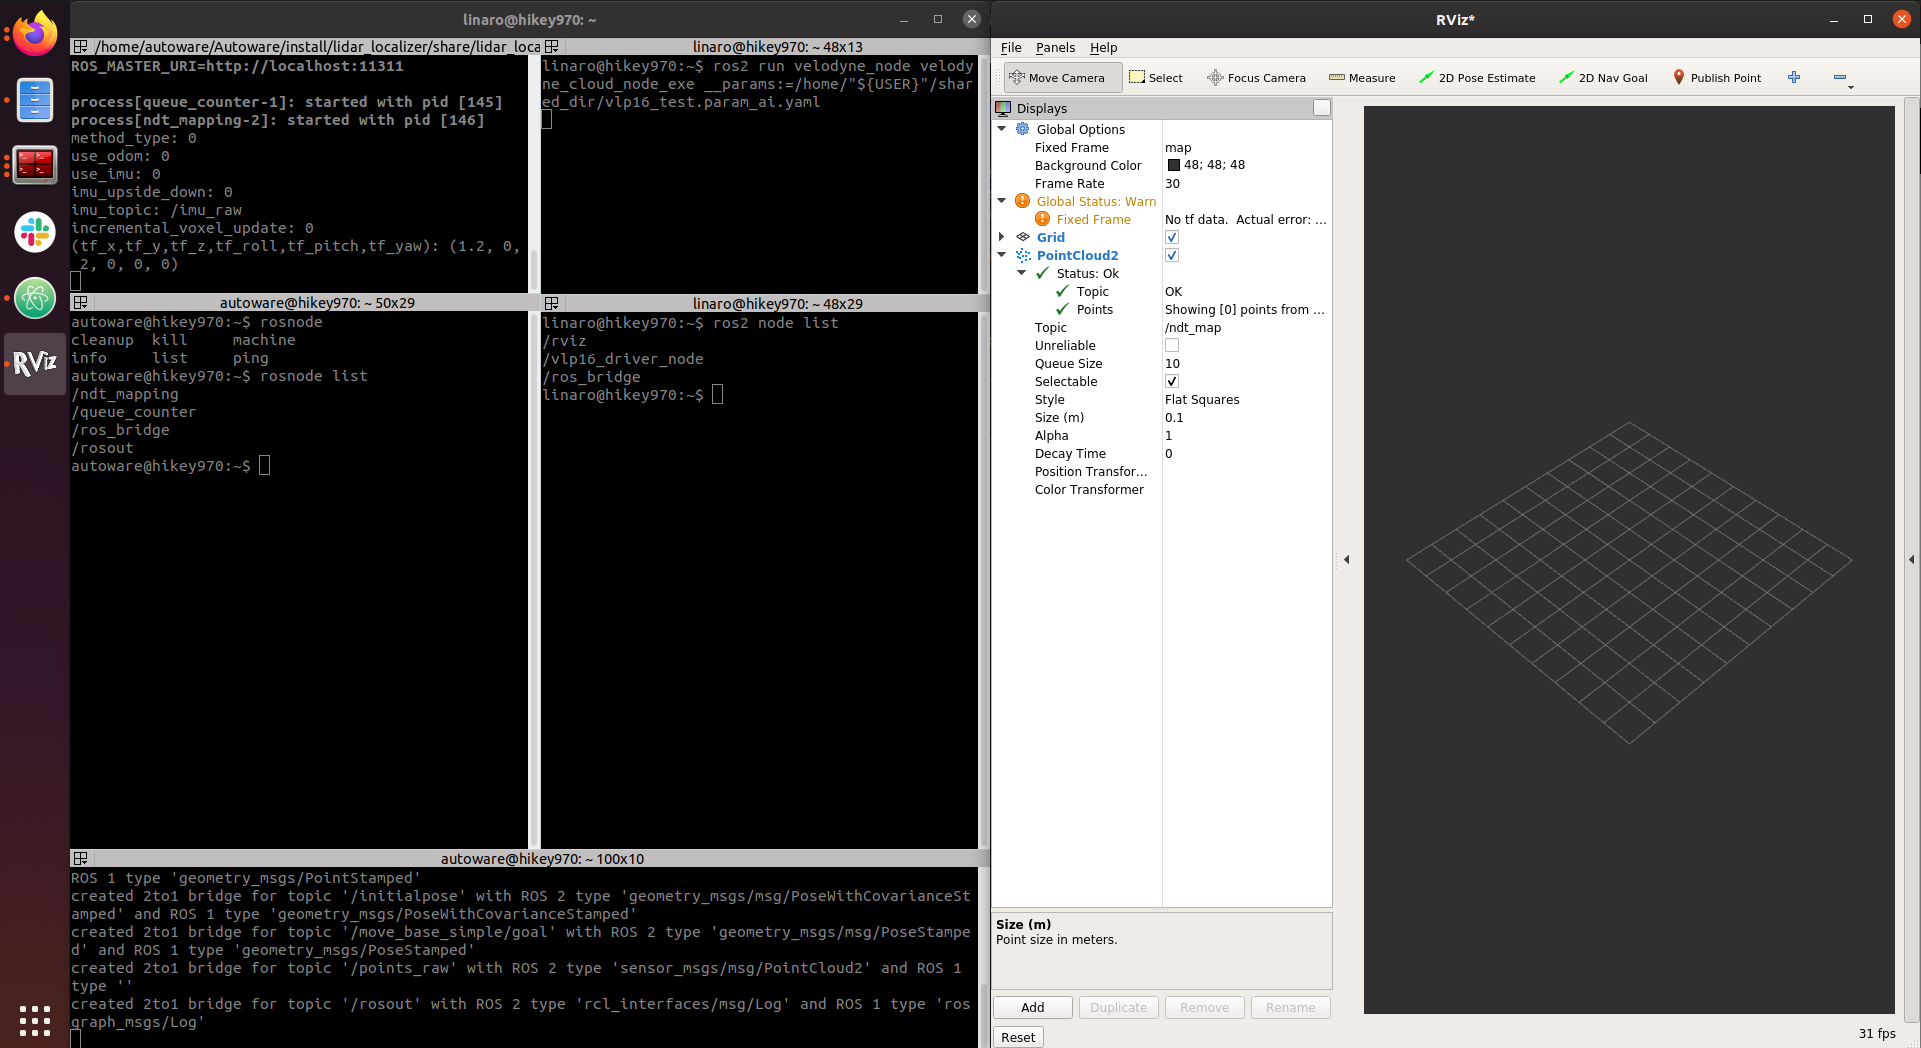This screenshot has height=1048, width=1921.
Task: Open the File menu
Action: 1011,48
